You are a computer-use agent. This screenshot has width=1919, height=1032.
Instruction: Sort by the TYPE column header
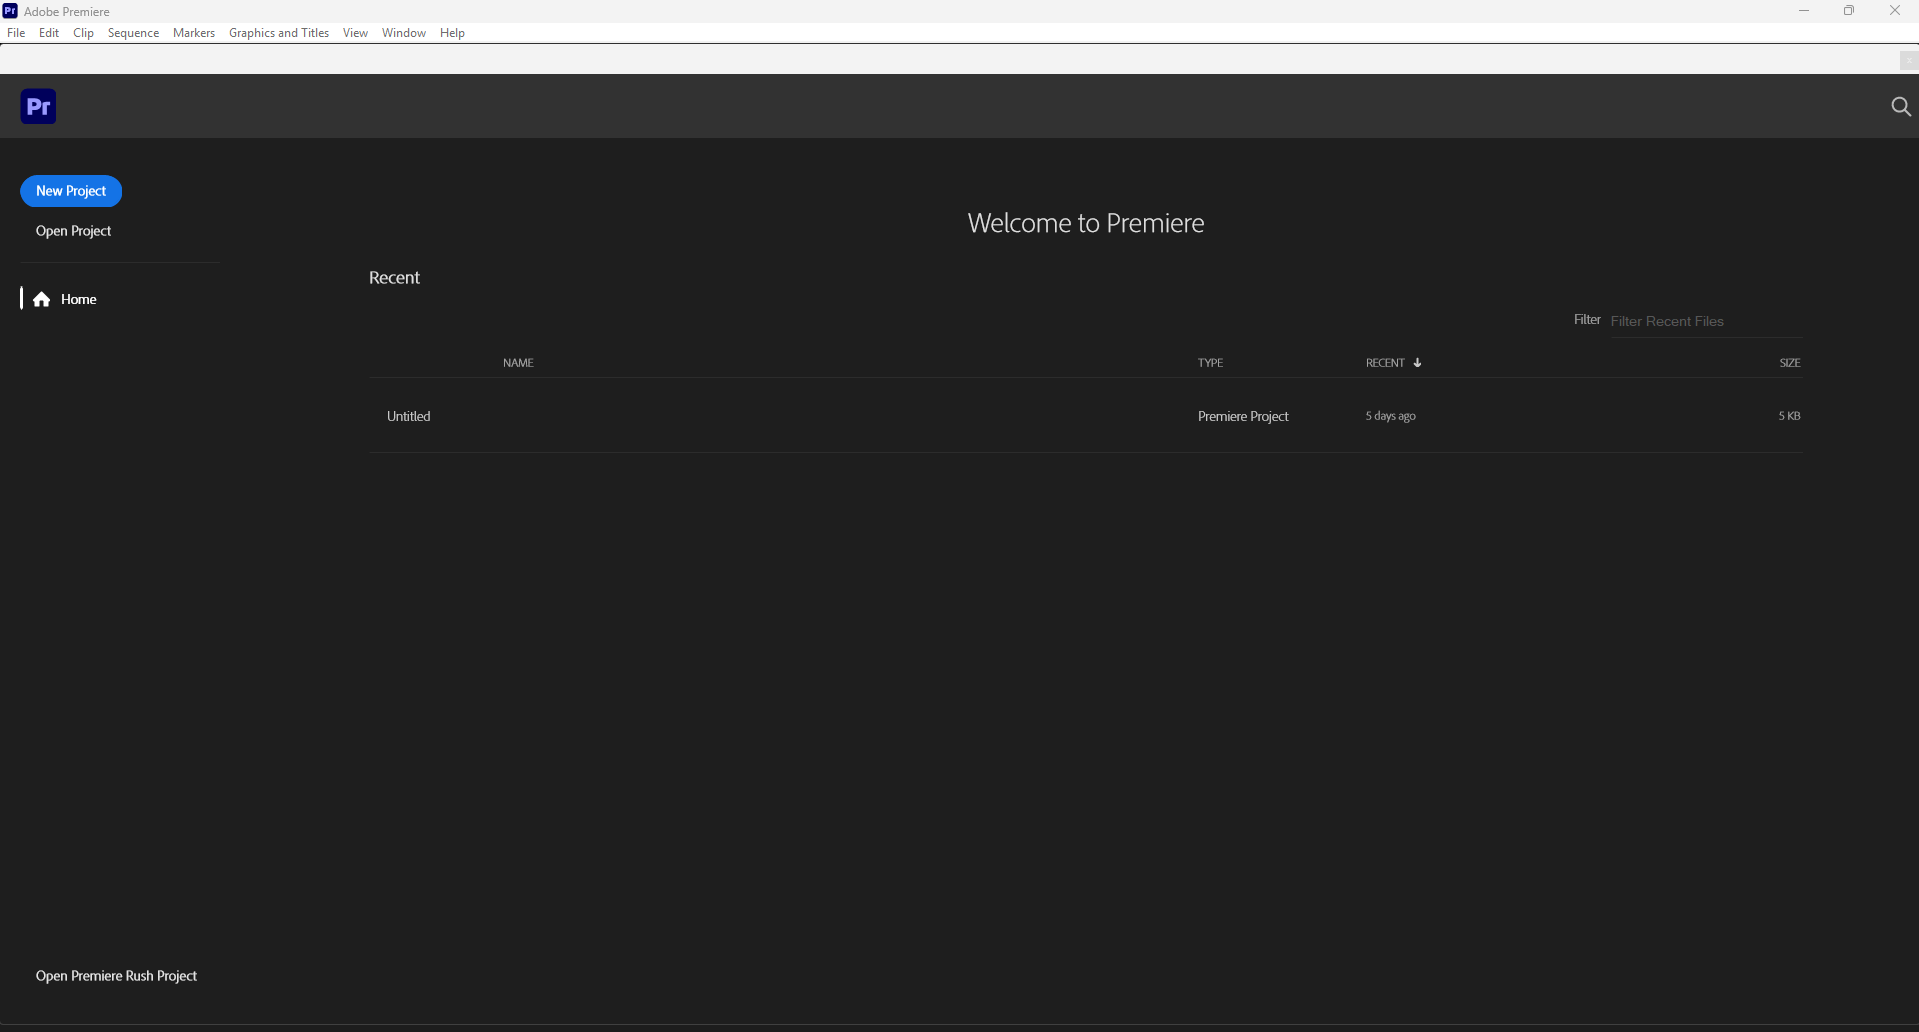[x=1210, y=362]
